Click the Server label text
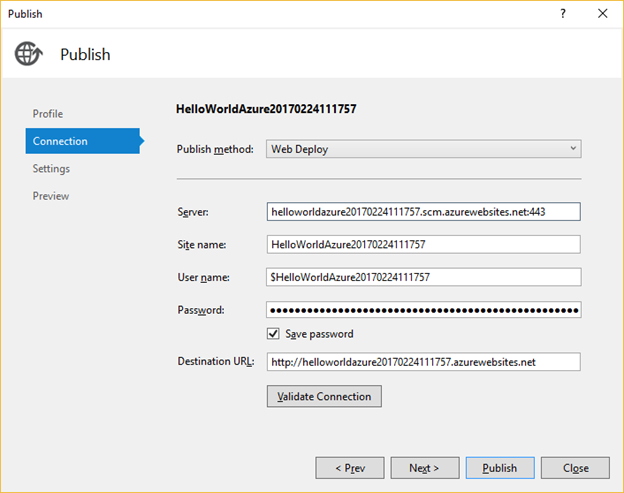The height and width of the screenshot is (493, 624). click(193, 212)
